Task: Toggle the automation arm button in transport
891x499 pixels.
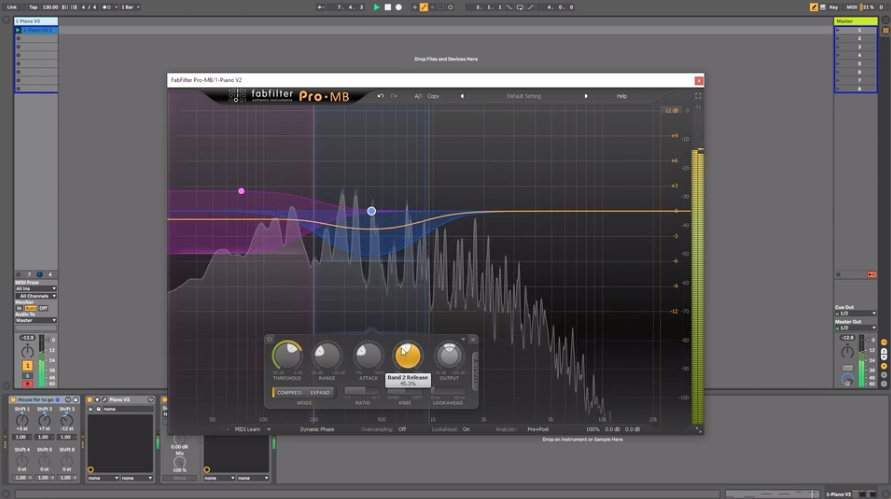Action: tap(423, 7)
